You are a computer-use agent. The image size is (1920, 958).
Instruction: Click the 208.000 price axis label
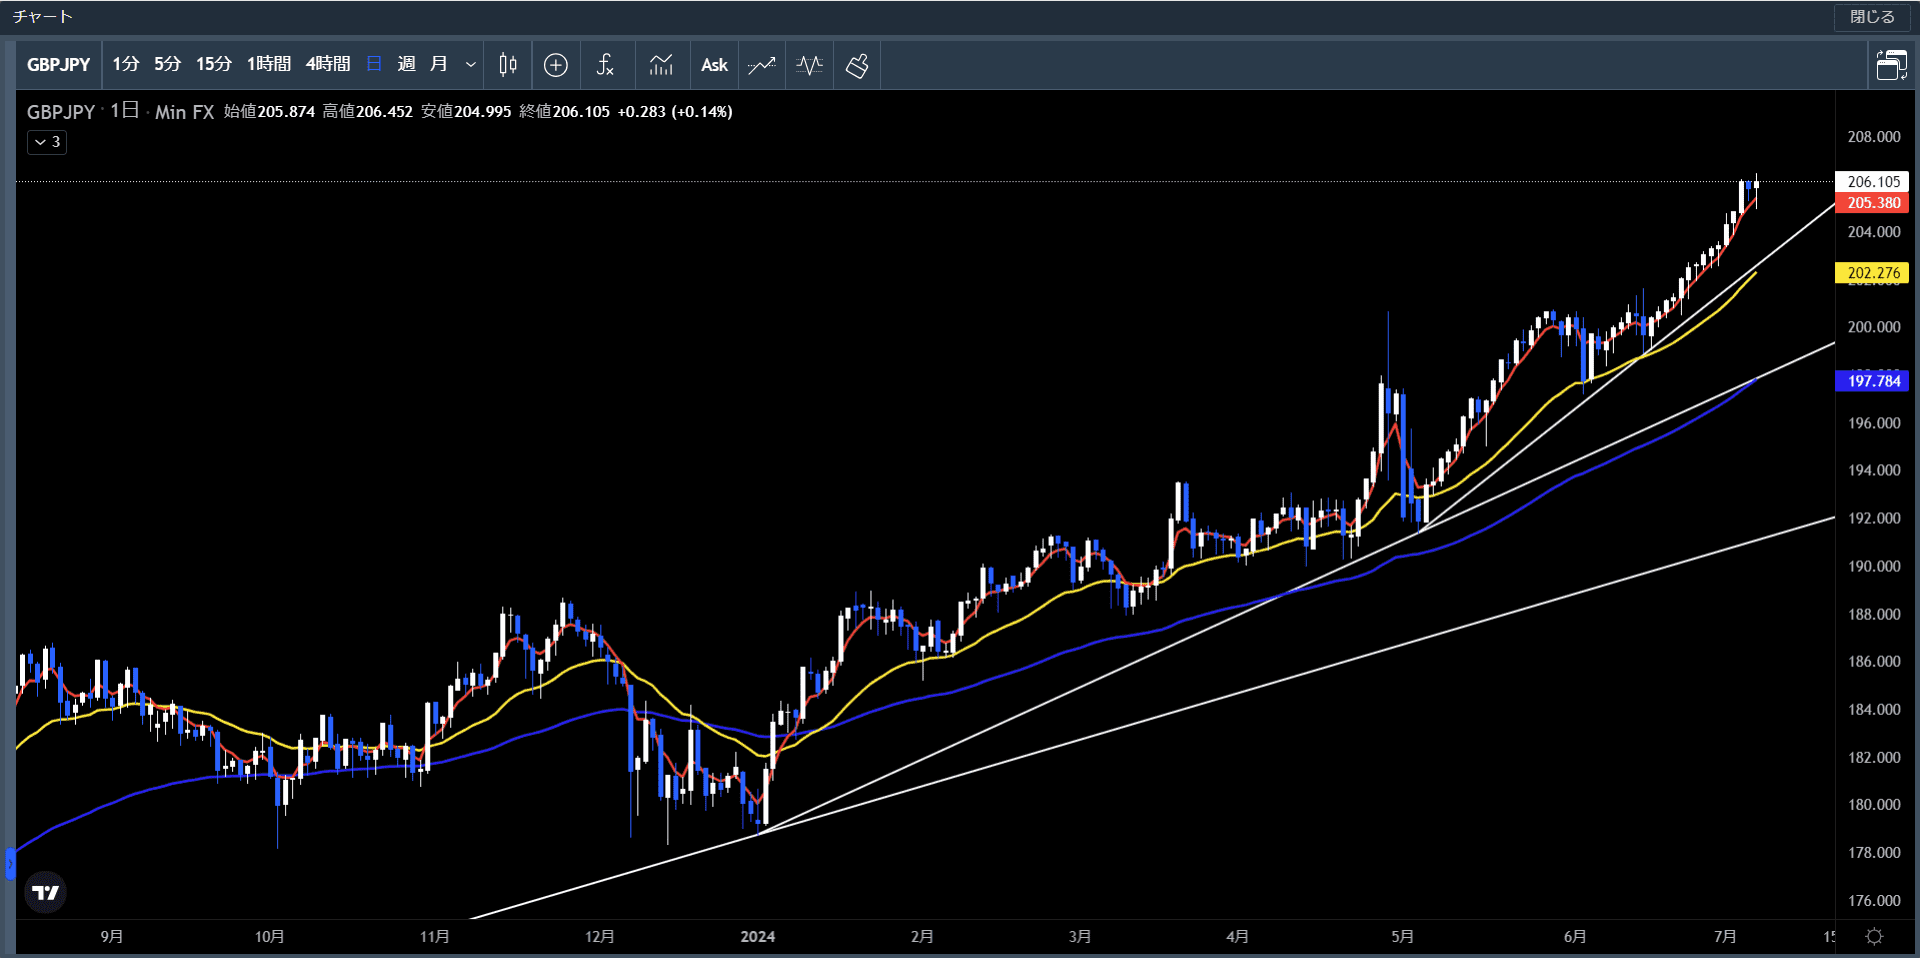coord(1873,137)
